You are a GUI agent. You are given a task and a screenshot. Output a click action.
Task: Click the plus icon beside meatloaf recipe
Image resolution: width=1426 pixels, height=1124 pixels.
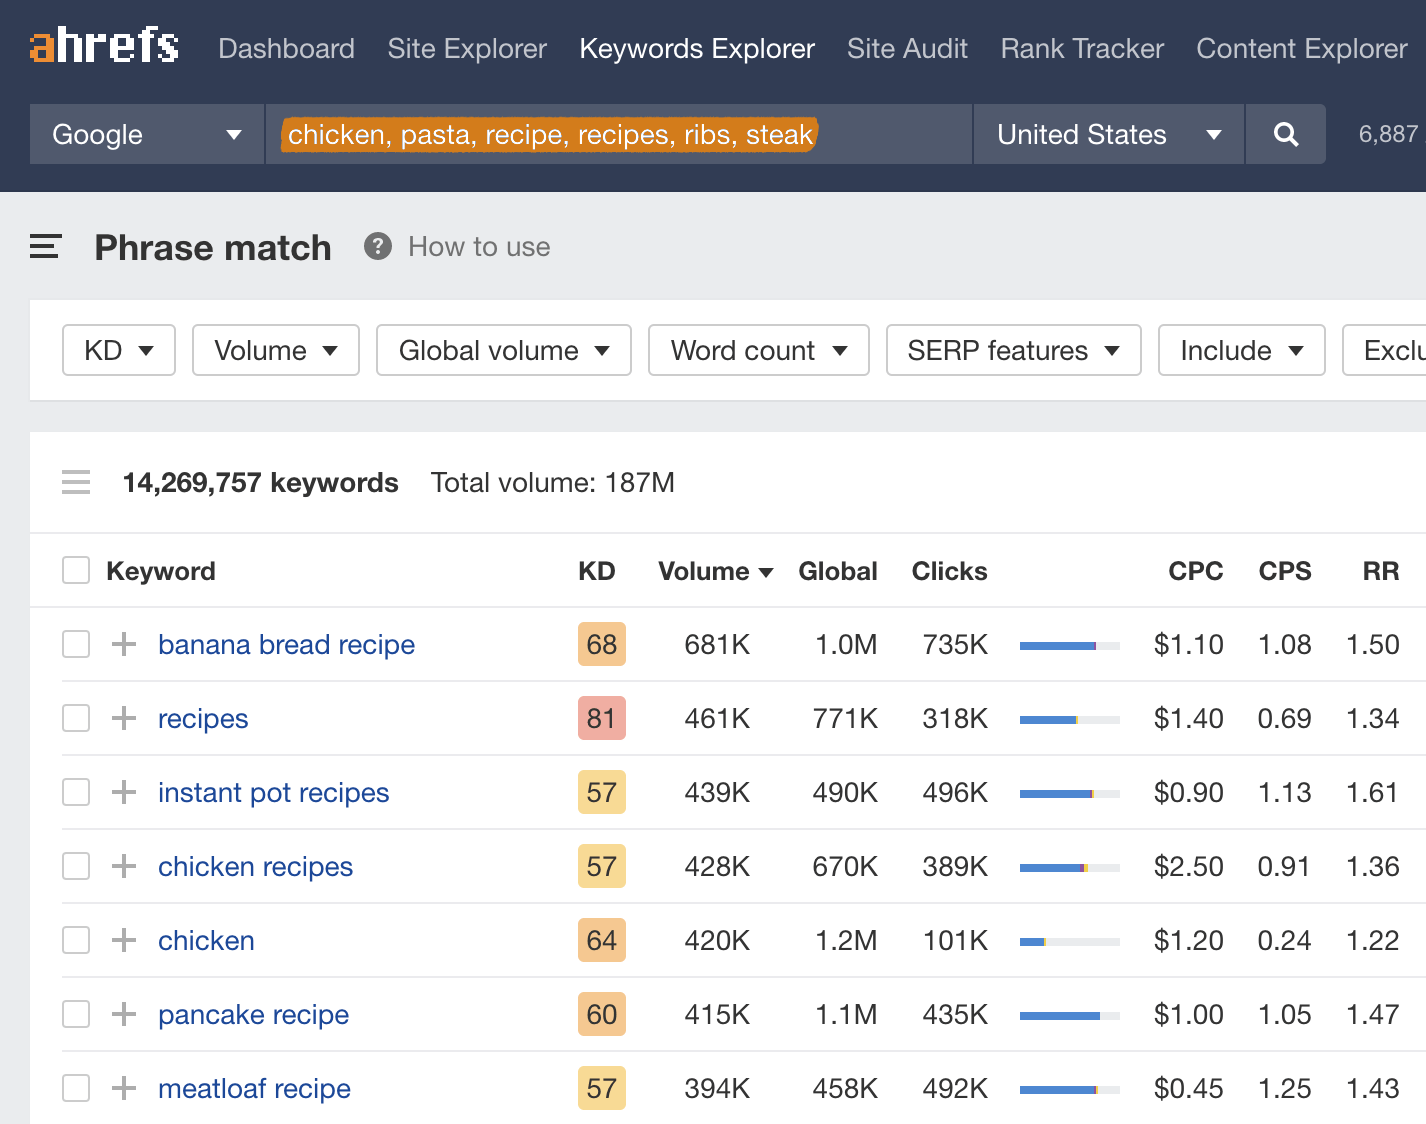(124, 1088)
